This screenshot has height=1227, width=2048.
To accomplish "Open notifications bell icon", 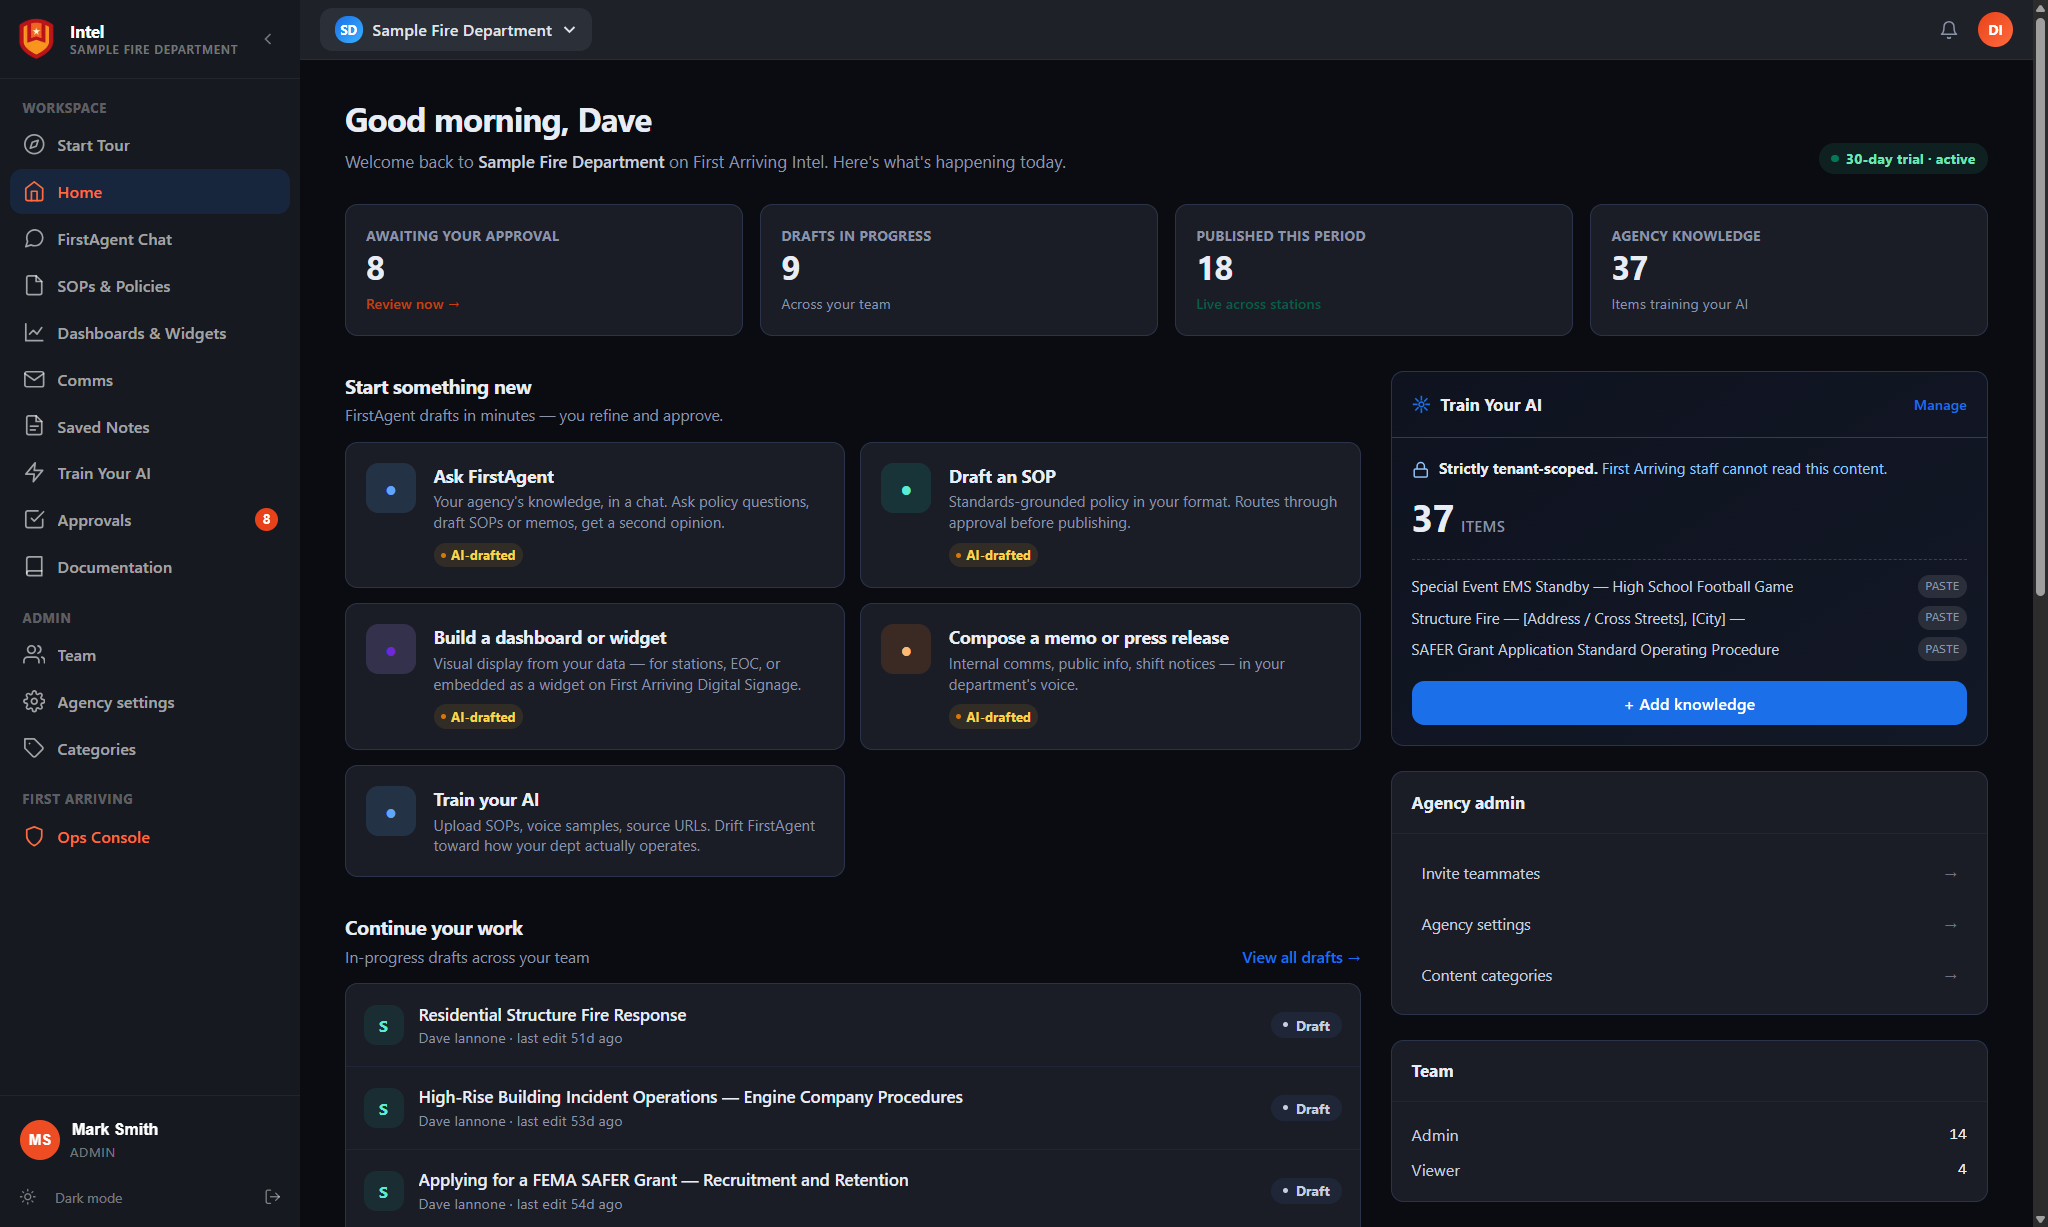I will 1948,30.
